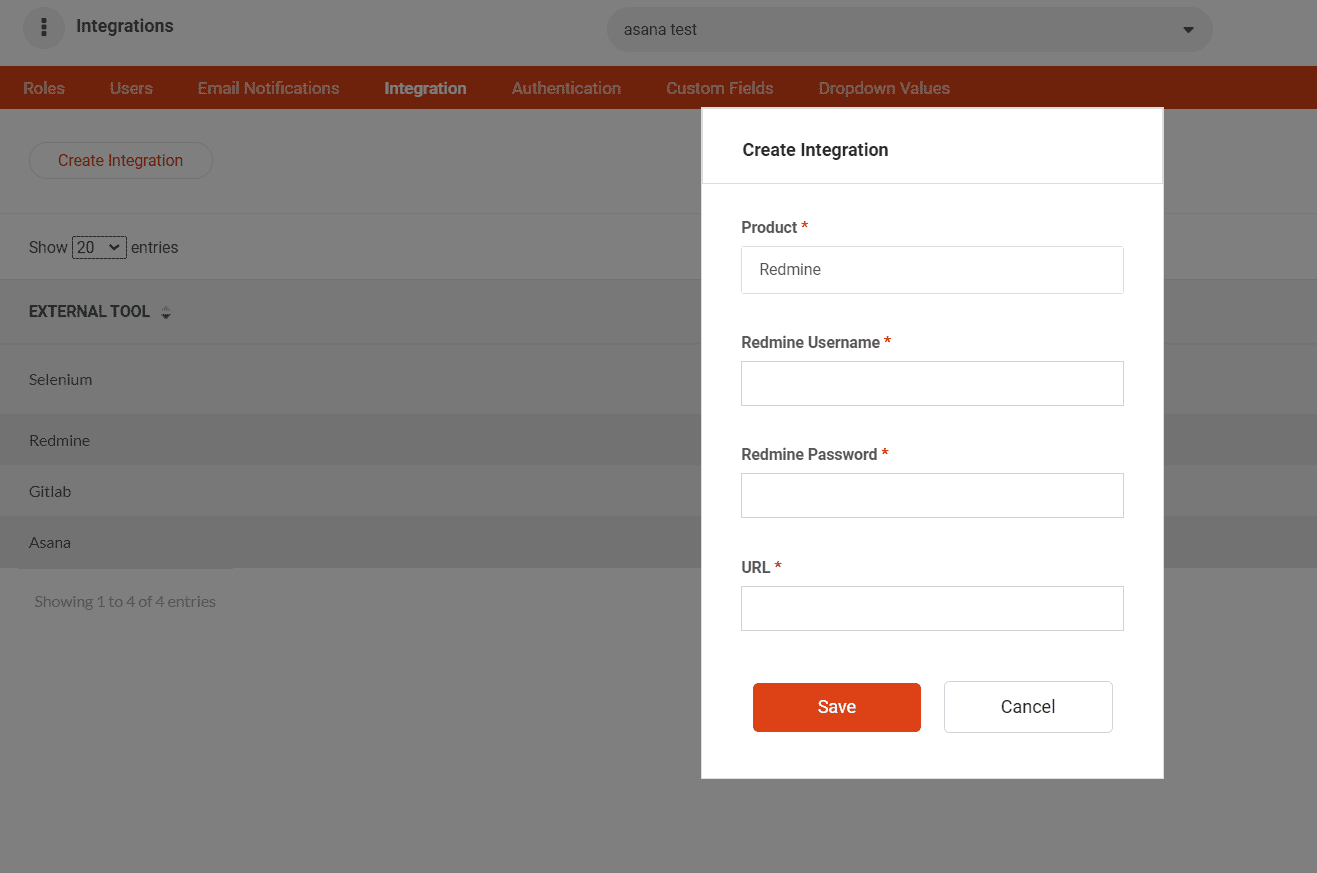Viewport: 1317px width, 873px height.
Task: Click the Integrations page title
Action: point(125,26)
